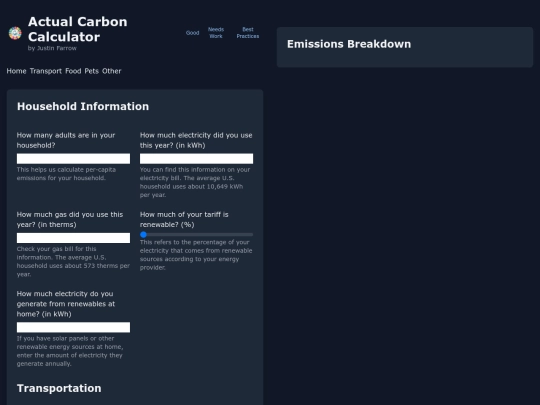The image size is (540, 405).
Task: Click the Emissions Breakdown panel heading
Action: click(x=349, y=44)
